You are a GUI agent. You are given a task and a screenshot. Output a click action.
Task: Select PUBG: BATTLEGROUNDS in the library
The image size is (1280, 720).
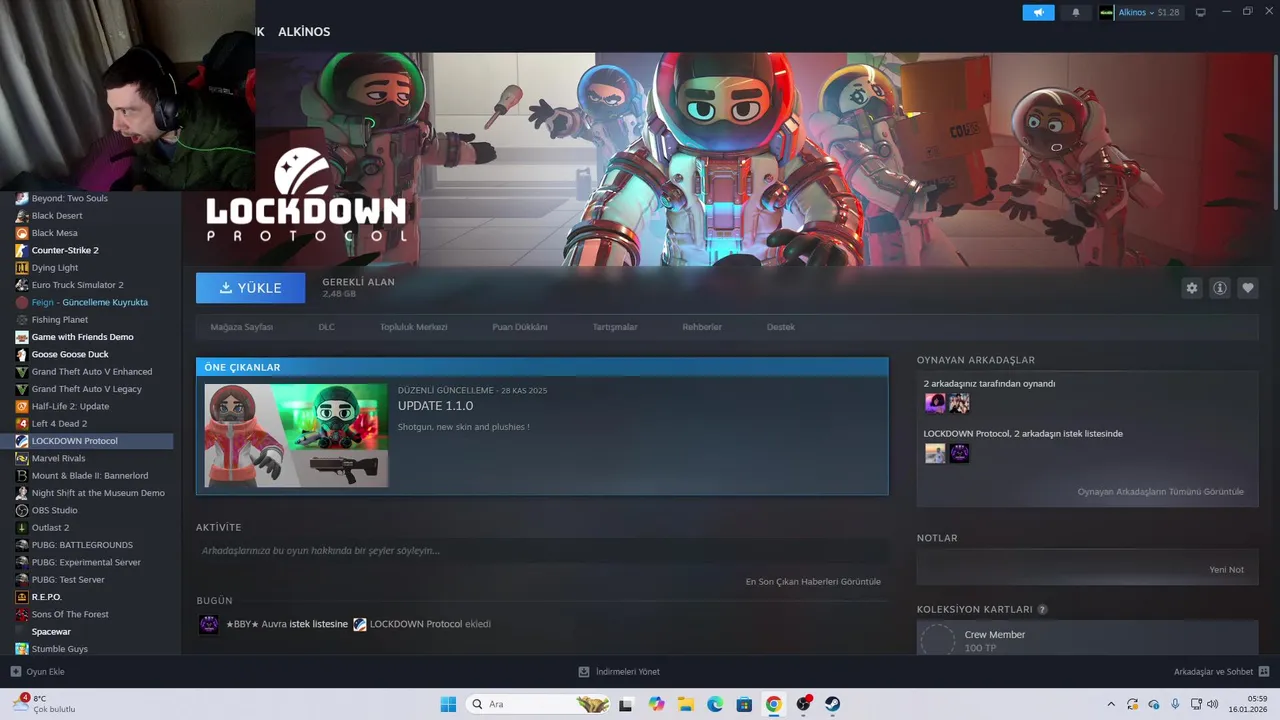click(x=82, y=545)
